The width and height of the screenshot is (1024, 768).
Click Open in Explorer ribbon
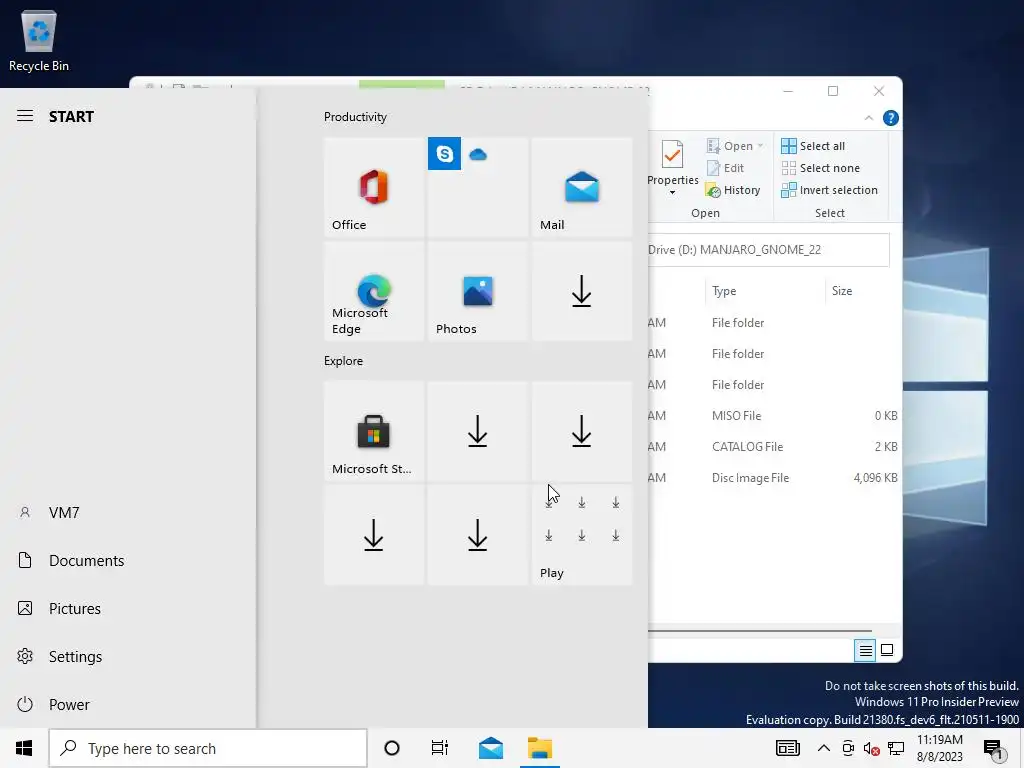click(730, 146)
